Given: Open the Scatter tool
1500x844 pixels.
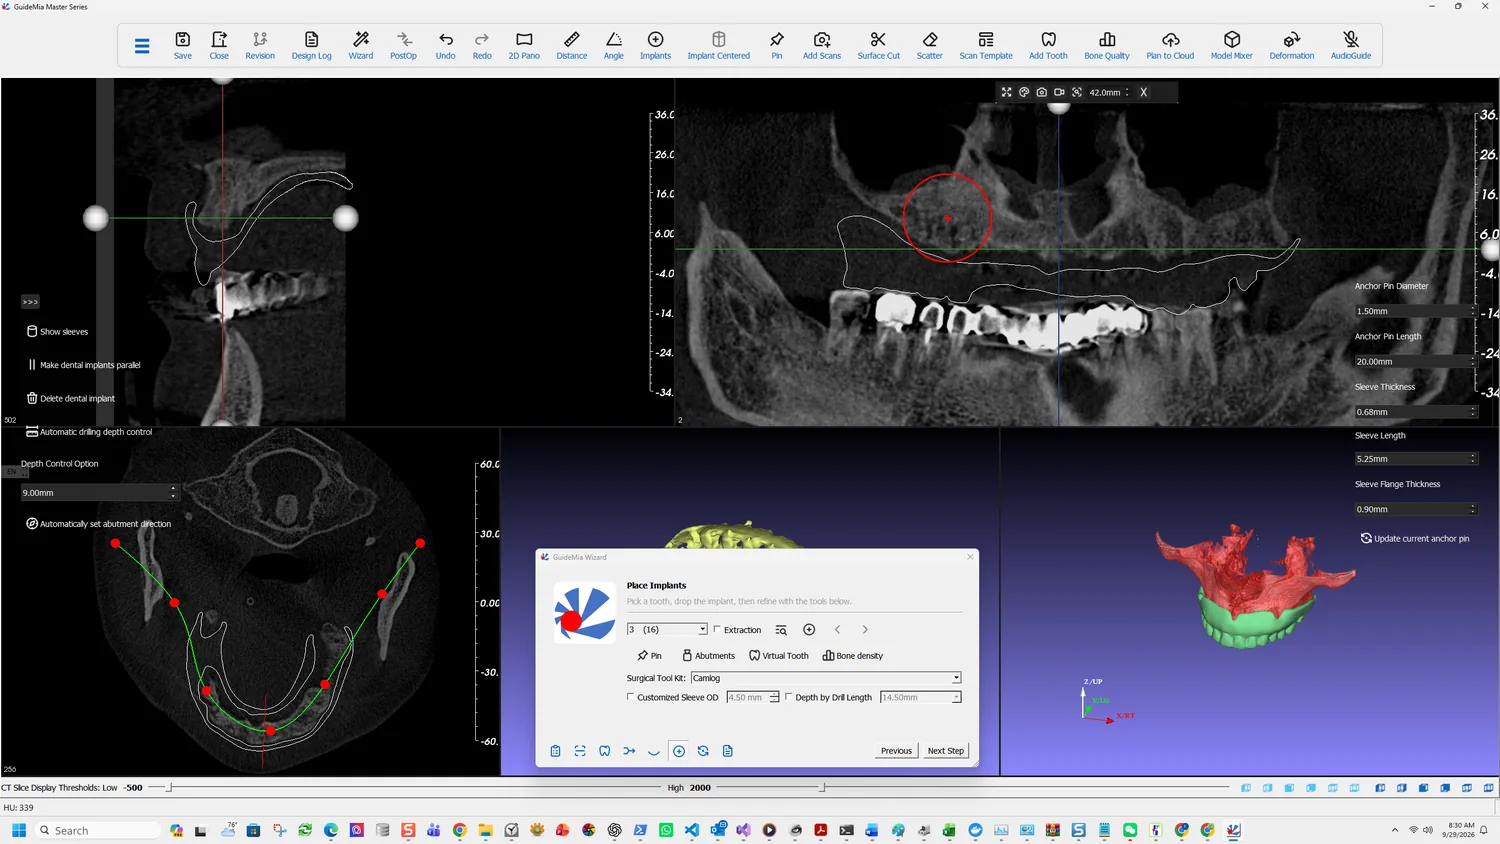Looking at the screenshot, I should 930,45.
